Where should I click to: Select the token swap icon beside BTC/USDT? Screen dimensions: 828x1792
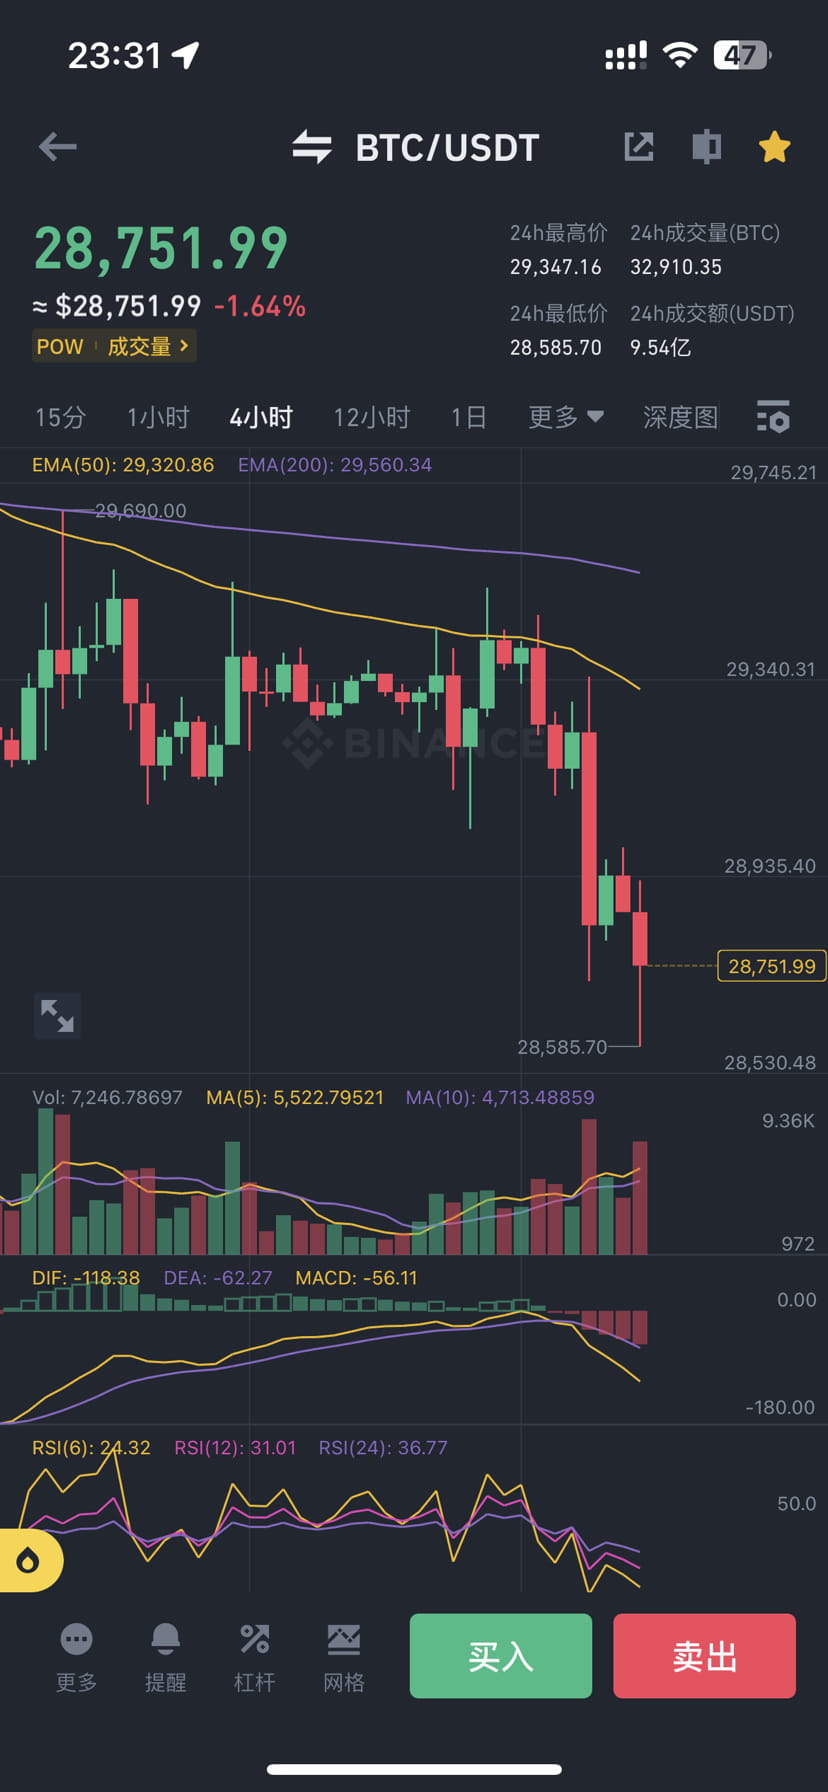coord(311,147)
